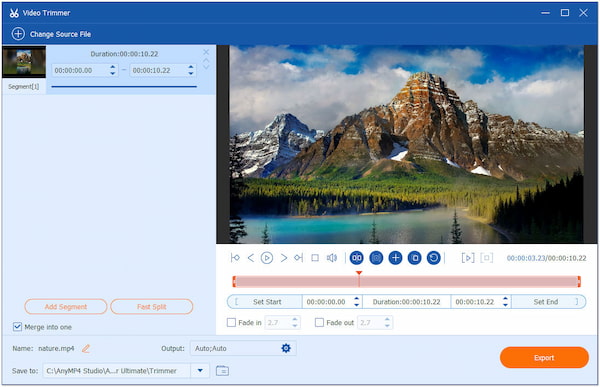Viewport: 600px width, 387px height.
Task: Stop video playback
Action: [x=315, y=258]
